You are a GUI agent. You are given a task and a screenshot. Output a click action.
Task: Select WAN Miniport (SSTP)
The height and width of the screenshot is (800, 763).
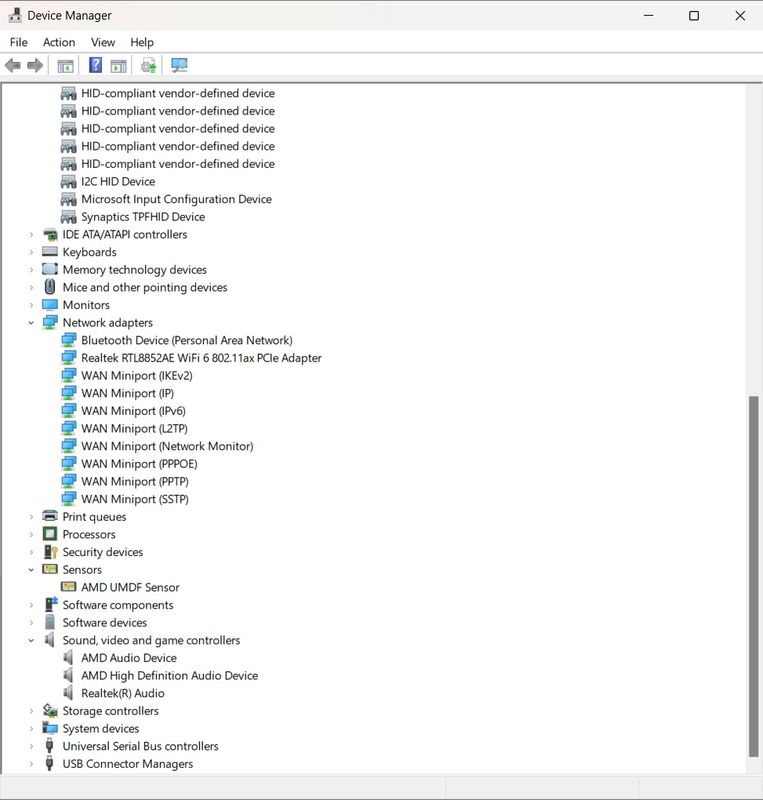tap(135, 499)
